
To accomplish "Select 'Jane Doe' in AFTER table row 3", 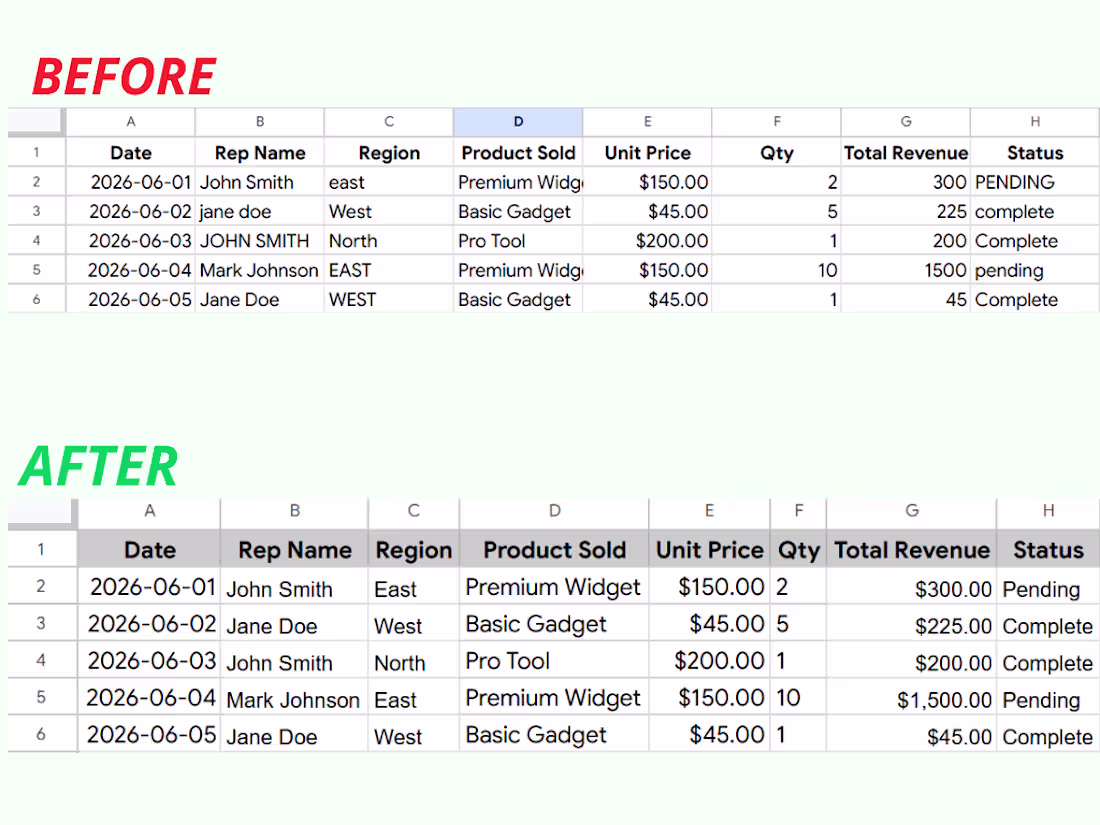I will (x=295, y=624).
